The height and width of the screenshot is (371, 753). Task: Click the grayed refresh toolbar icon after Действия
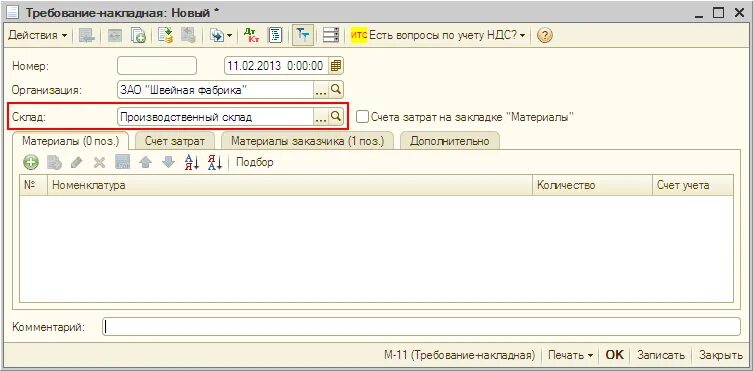point(115,36)
